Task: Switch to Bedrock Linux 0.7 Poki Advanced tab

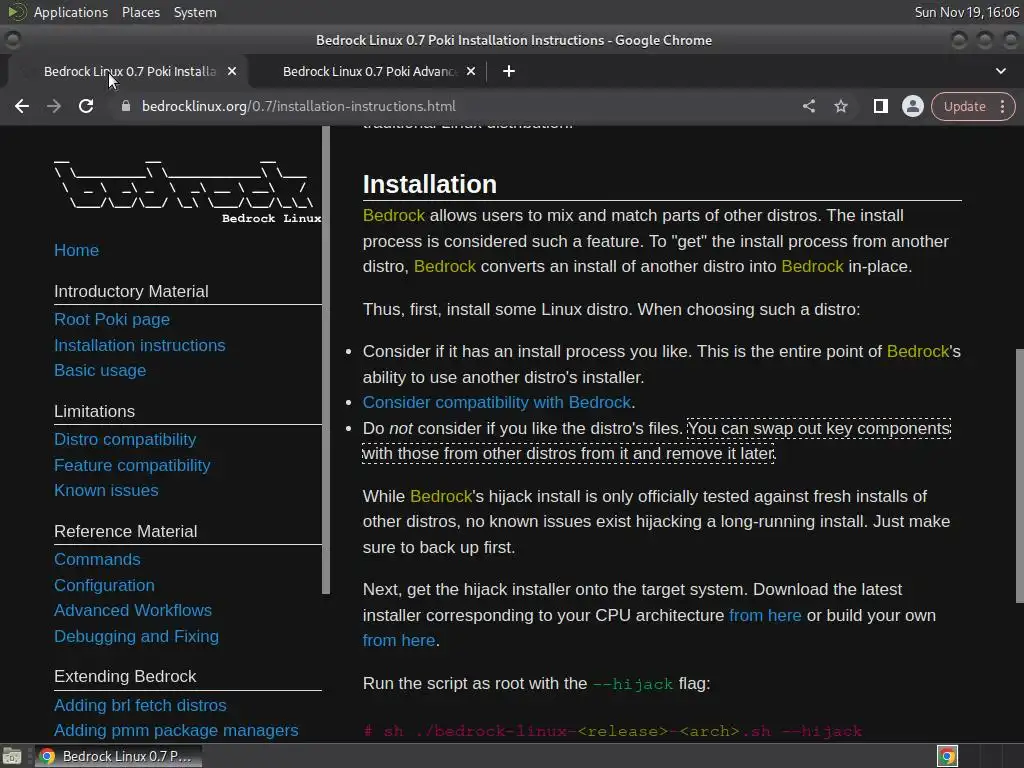Action: point(369,71)
